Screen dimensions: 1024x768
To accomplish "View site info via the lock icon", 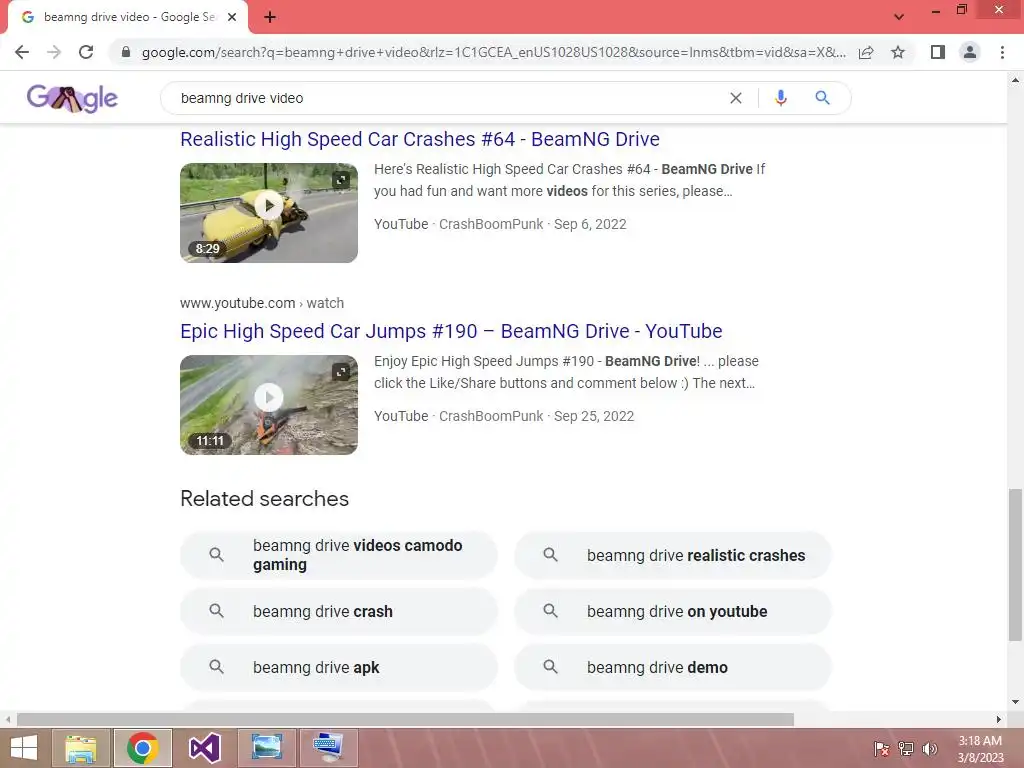I will 126,52.
